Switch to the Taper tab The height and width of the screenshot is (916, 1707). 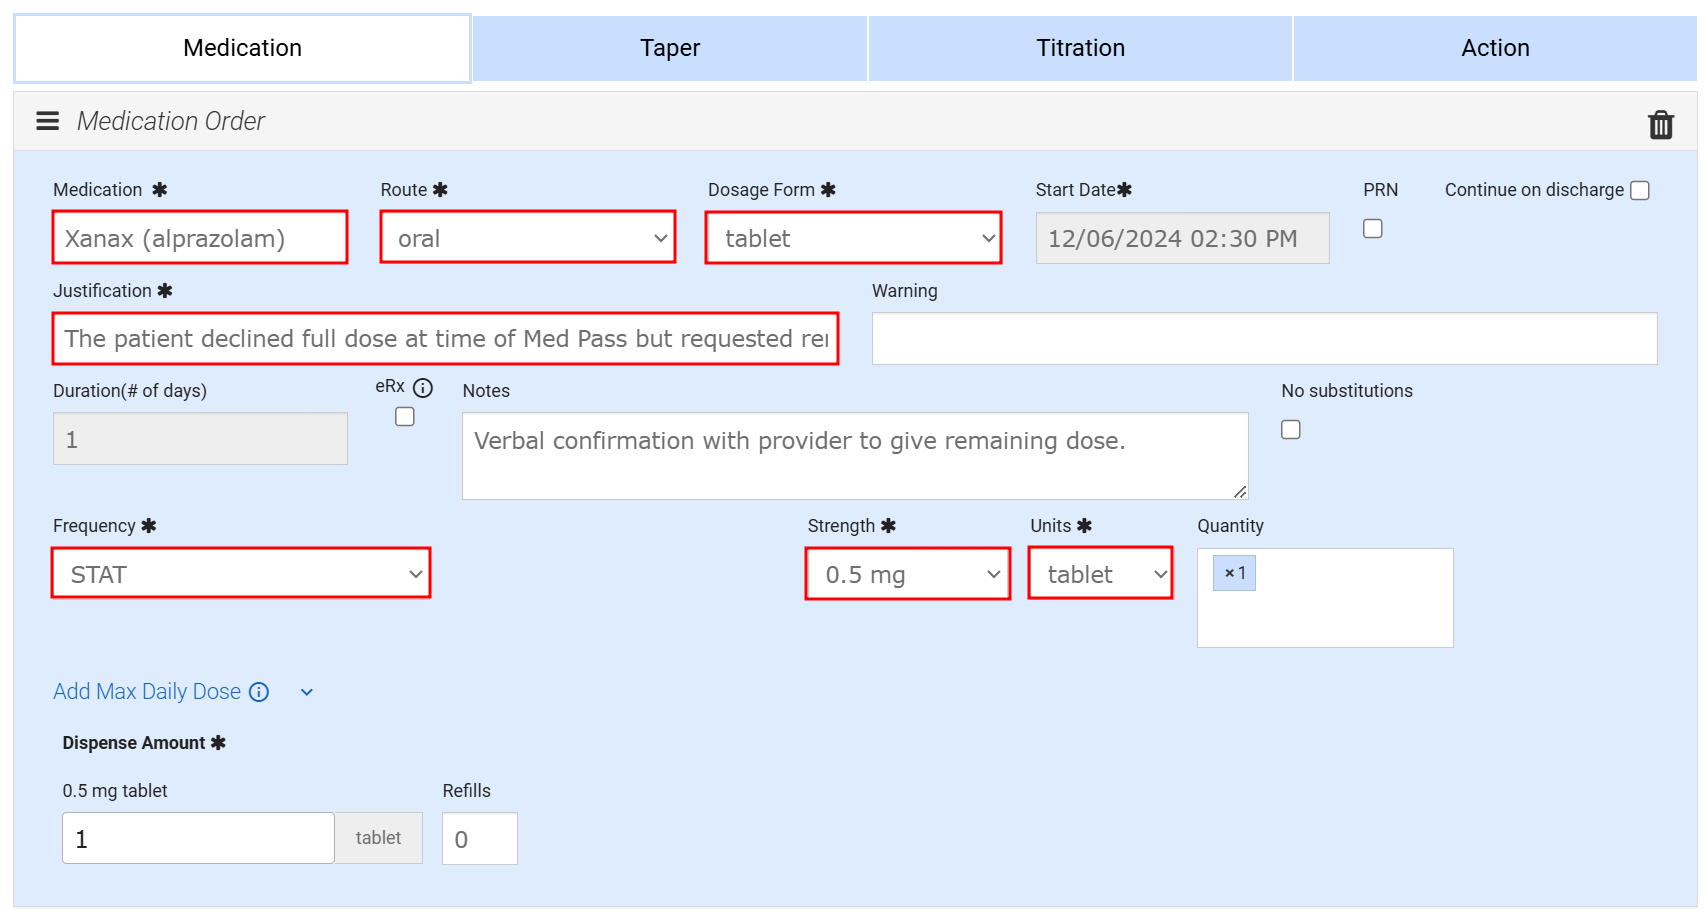669,48
